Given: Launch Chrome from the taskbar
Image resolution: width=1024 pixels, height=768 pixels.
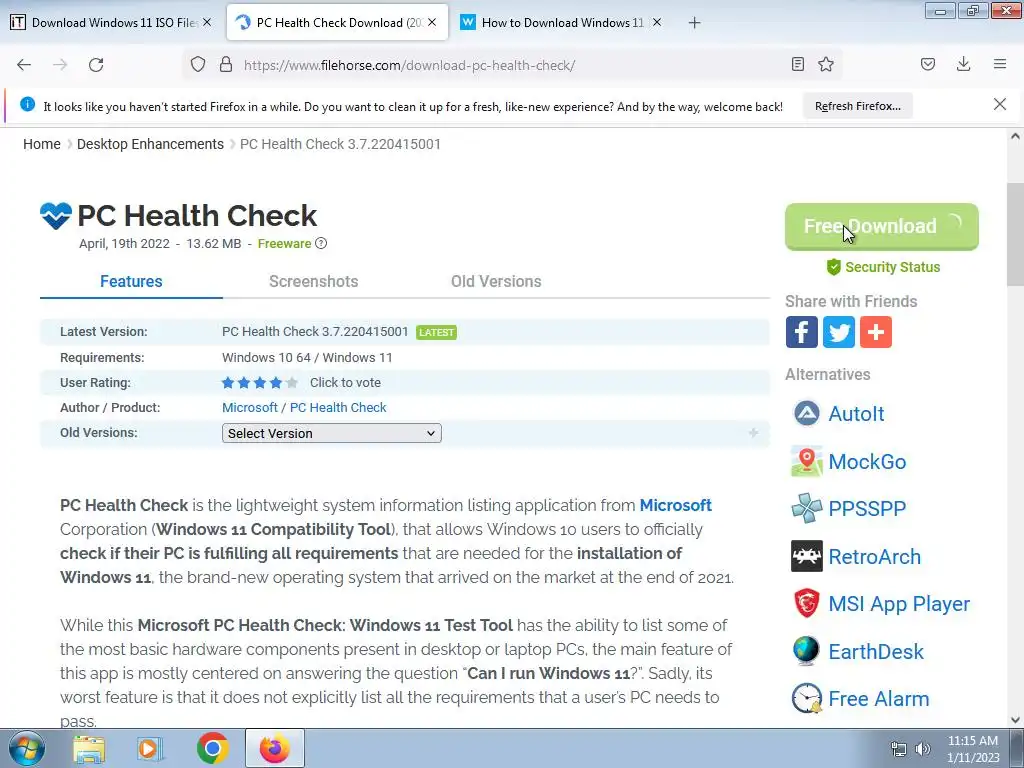Looking at the screenshot, I should 212,748.
